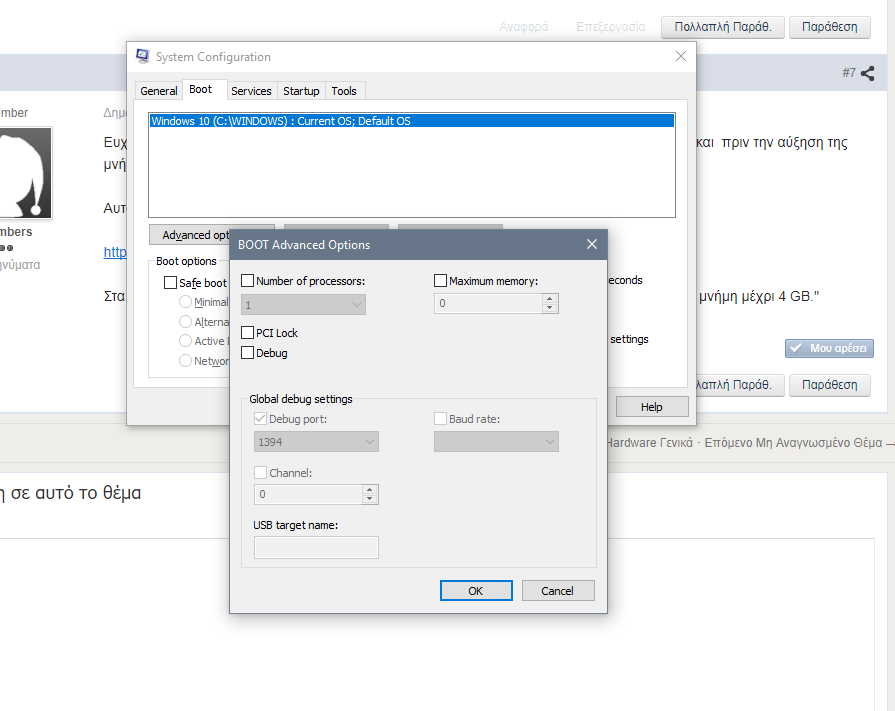Decrease the Channel spinner value

pyautogui.click(x=369, y=499)
